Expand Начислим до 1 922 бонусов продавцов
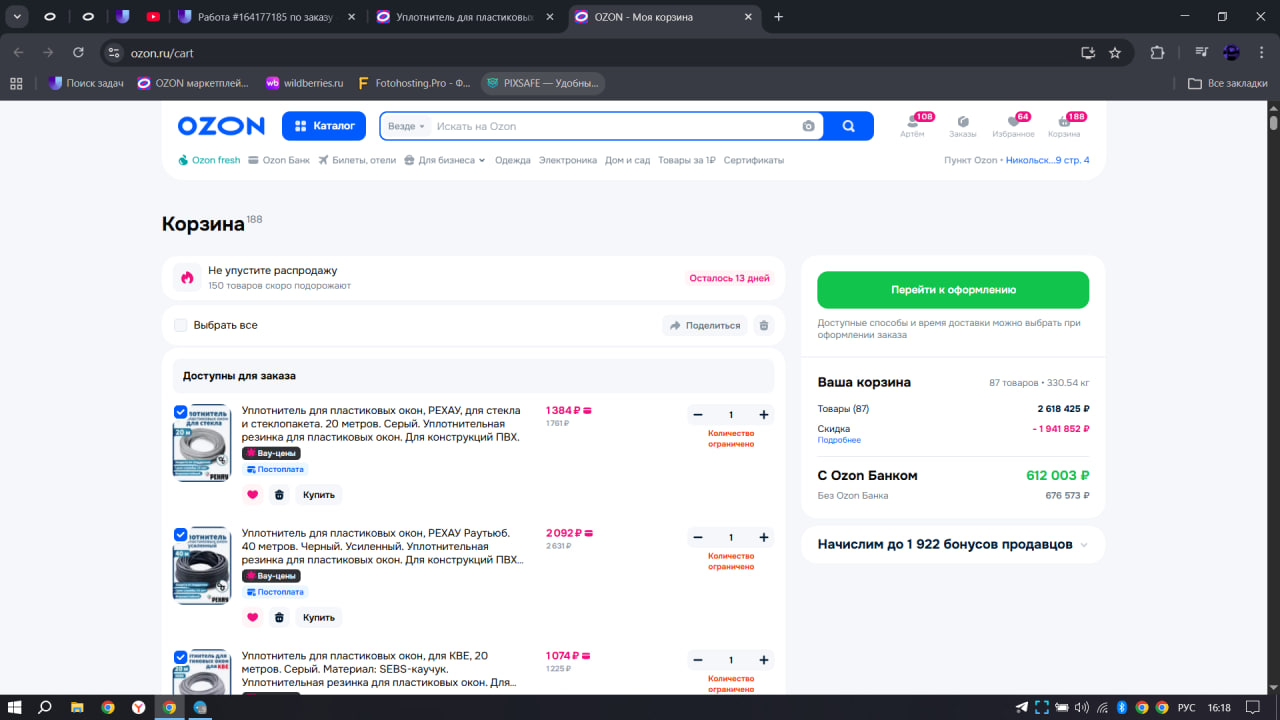1280x720 pixels. point(953,545)
